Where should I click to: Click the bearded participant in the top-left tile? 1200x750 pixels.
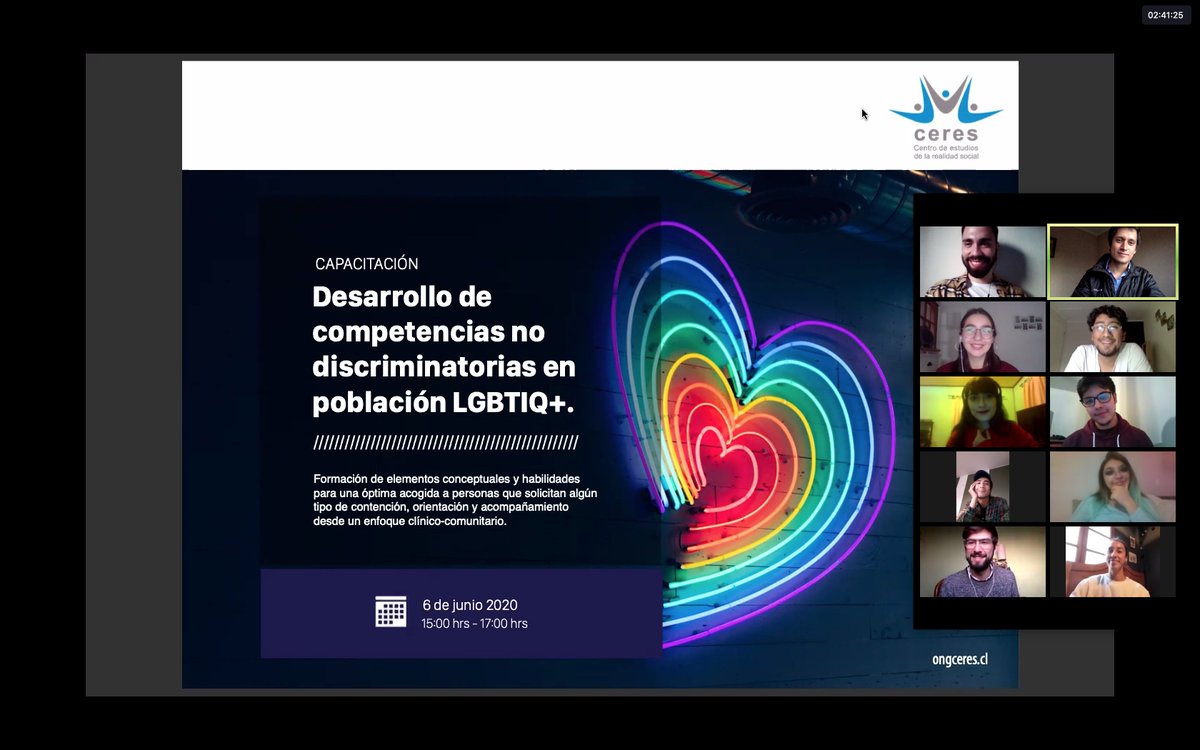tap(981, 261)
